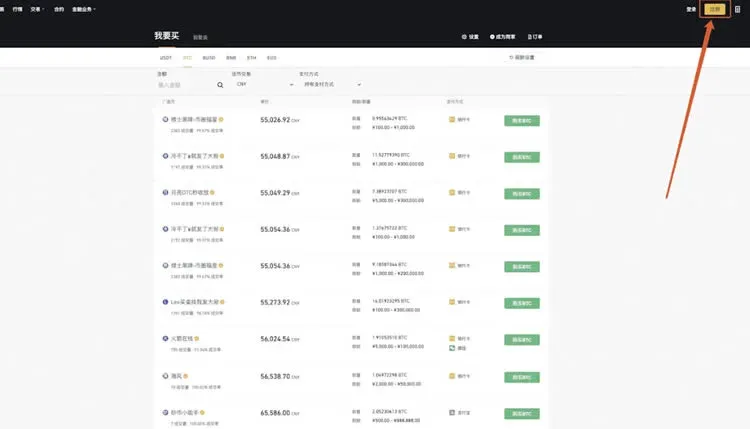
Task: Open merchant profile on 65,586.00 row
Action: pyautogui.click(x=184, y=412)
